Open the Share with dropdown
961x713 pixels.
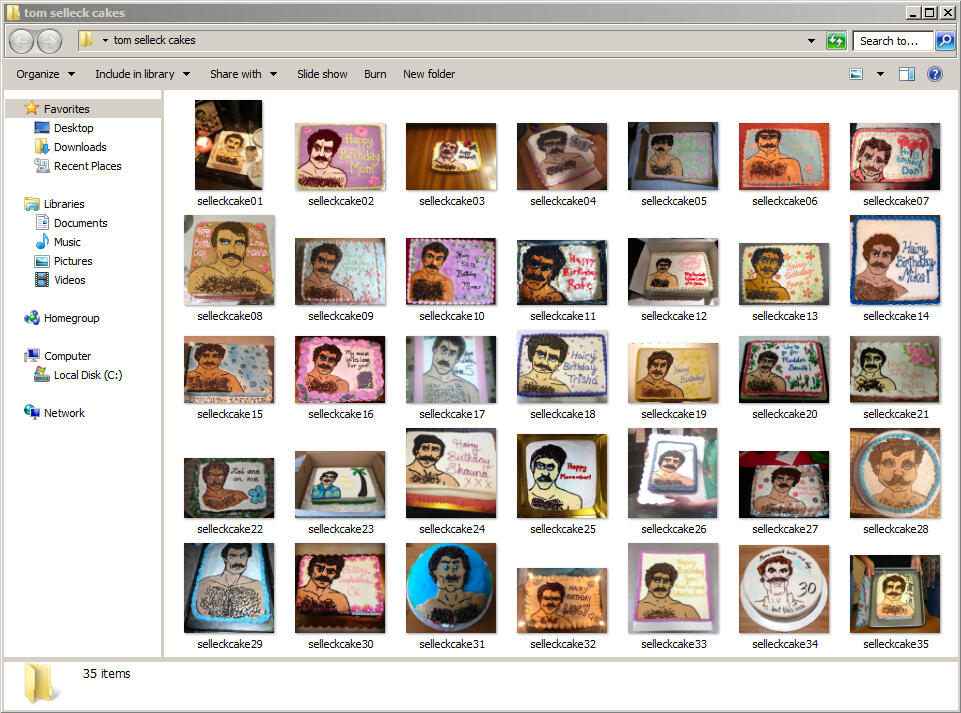pyautogui.click(x=243, y=74)
